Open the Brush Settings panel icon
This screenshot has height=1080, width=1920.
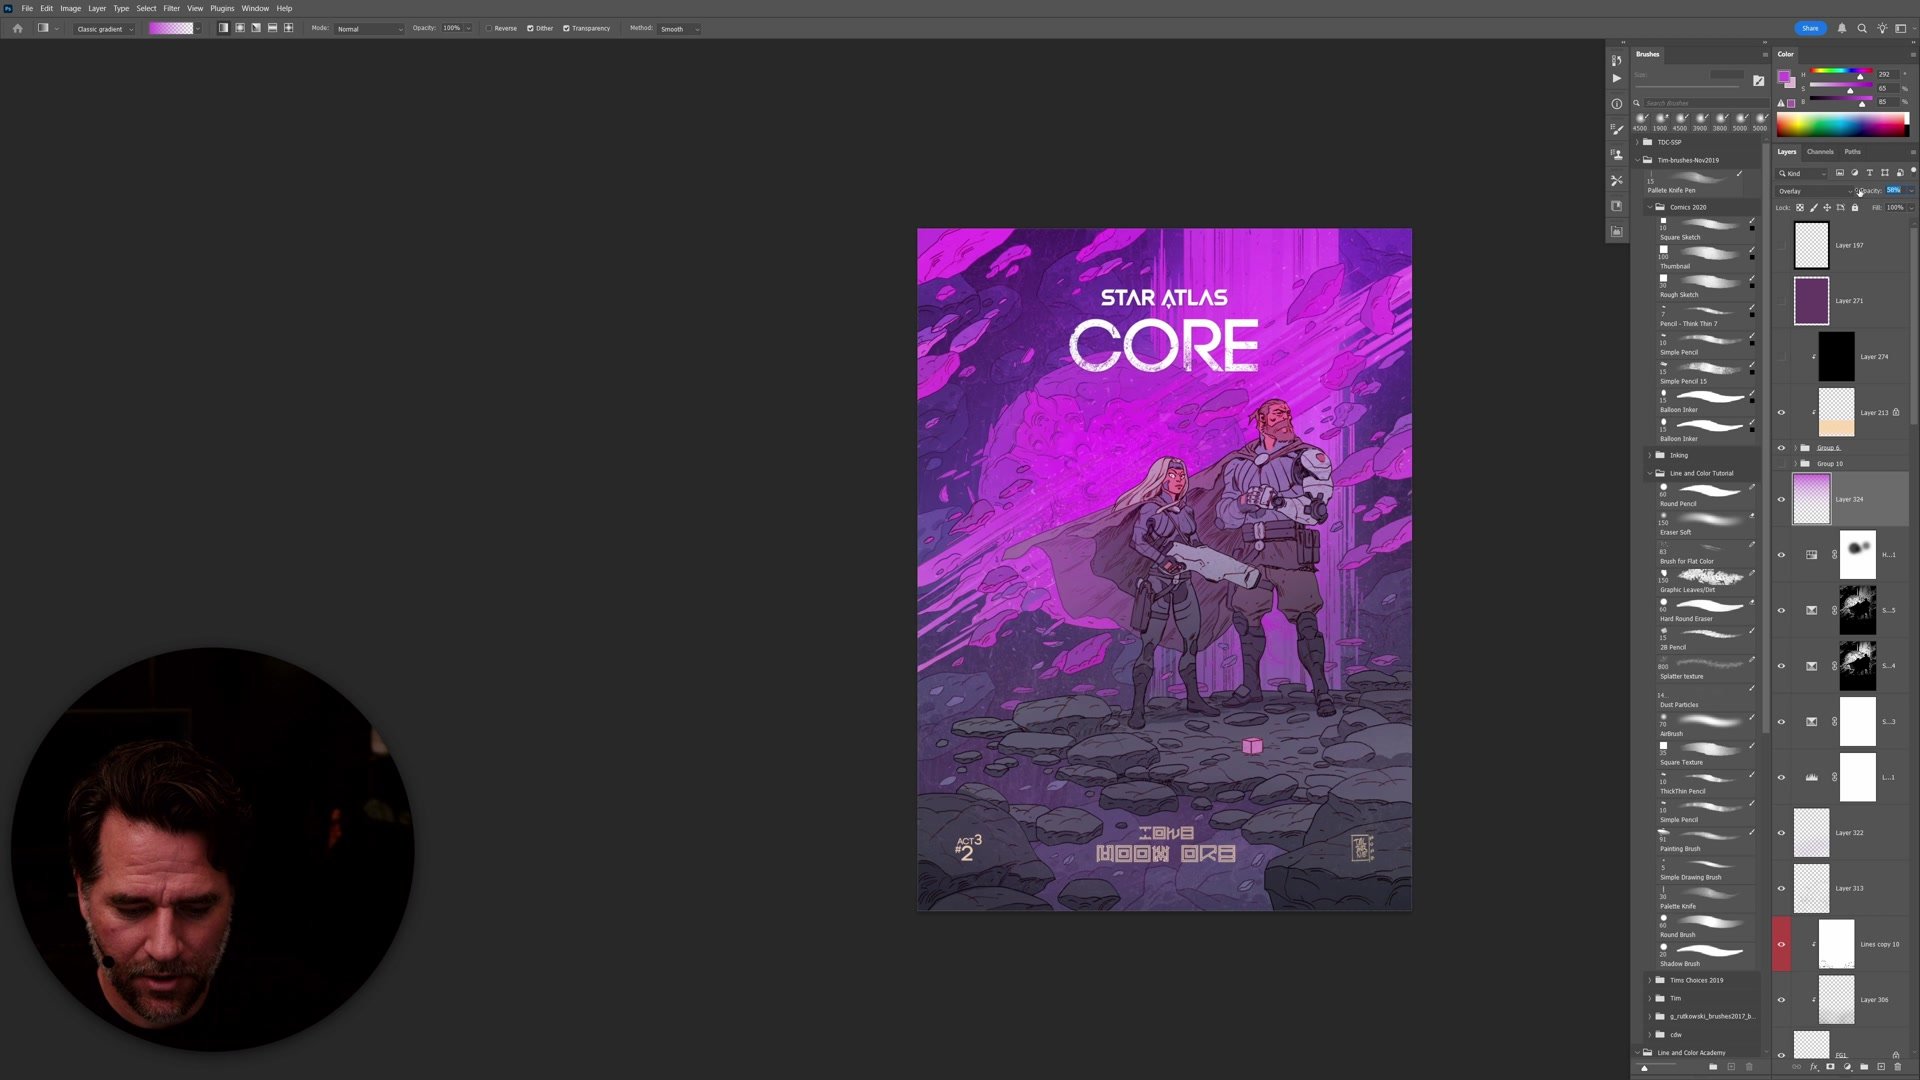point(1616,129)
